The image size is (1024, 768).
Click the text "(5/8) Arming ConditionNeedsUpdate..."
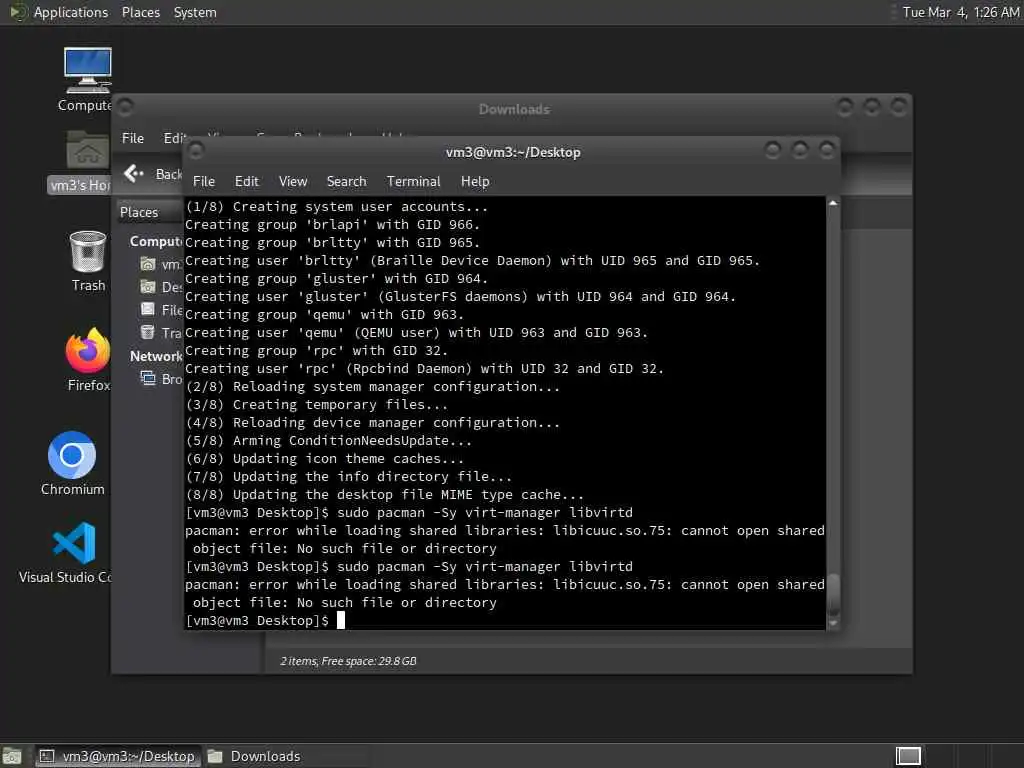pyautogui.click(x=328, y=440)
